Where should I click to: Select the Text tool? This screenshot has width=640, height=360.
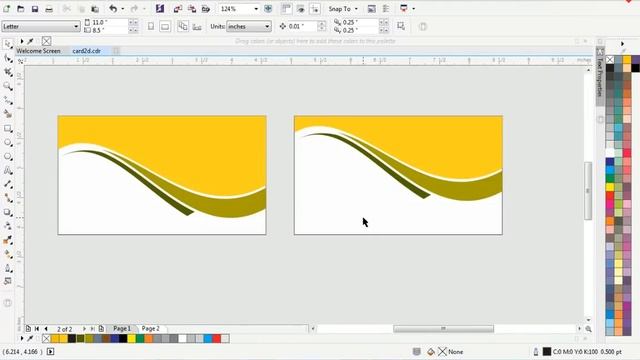(x=7, y=170)
